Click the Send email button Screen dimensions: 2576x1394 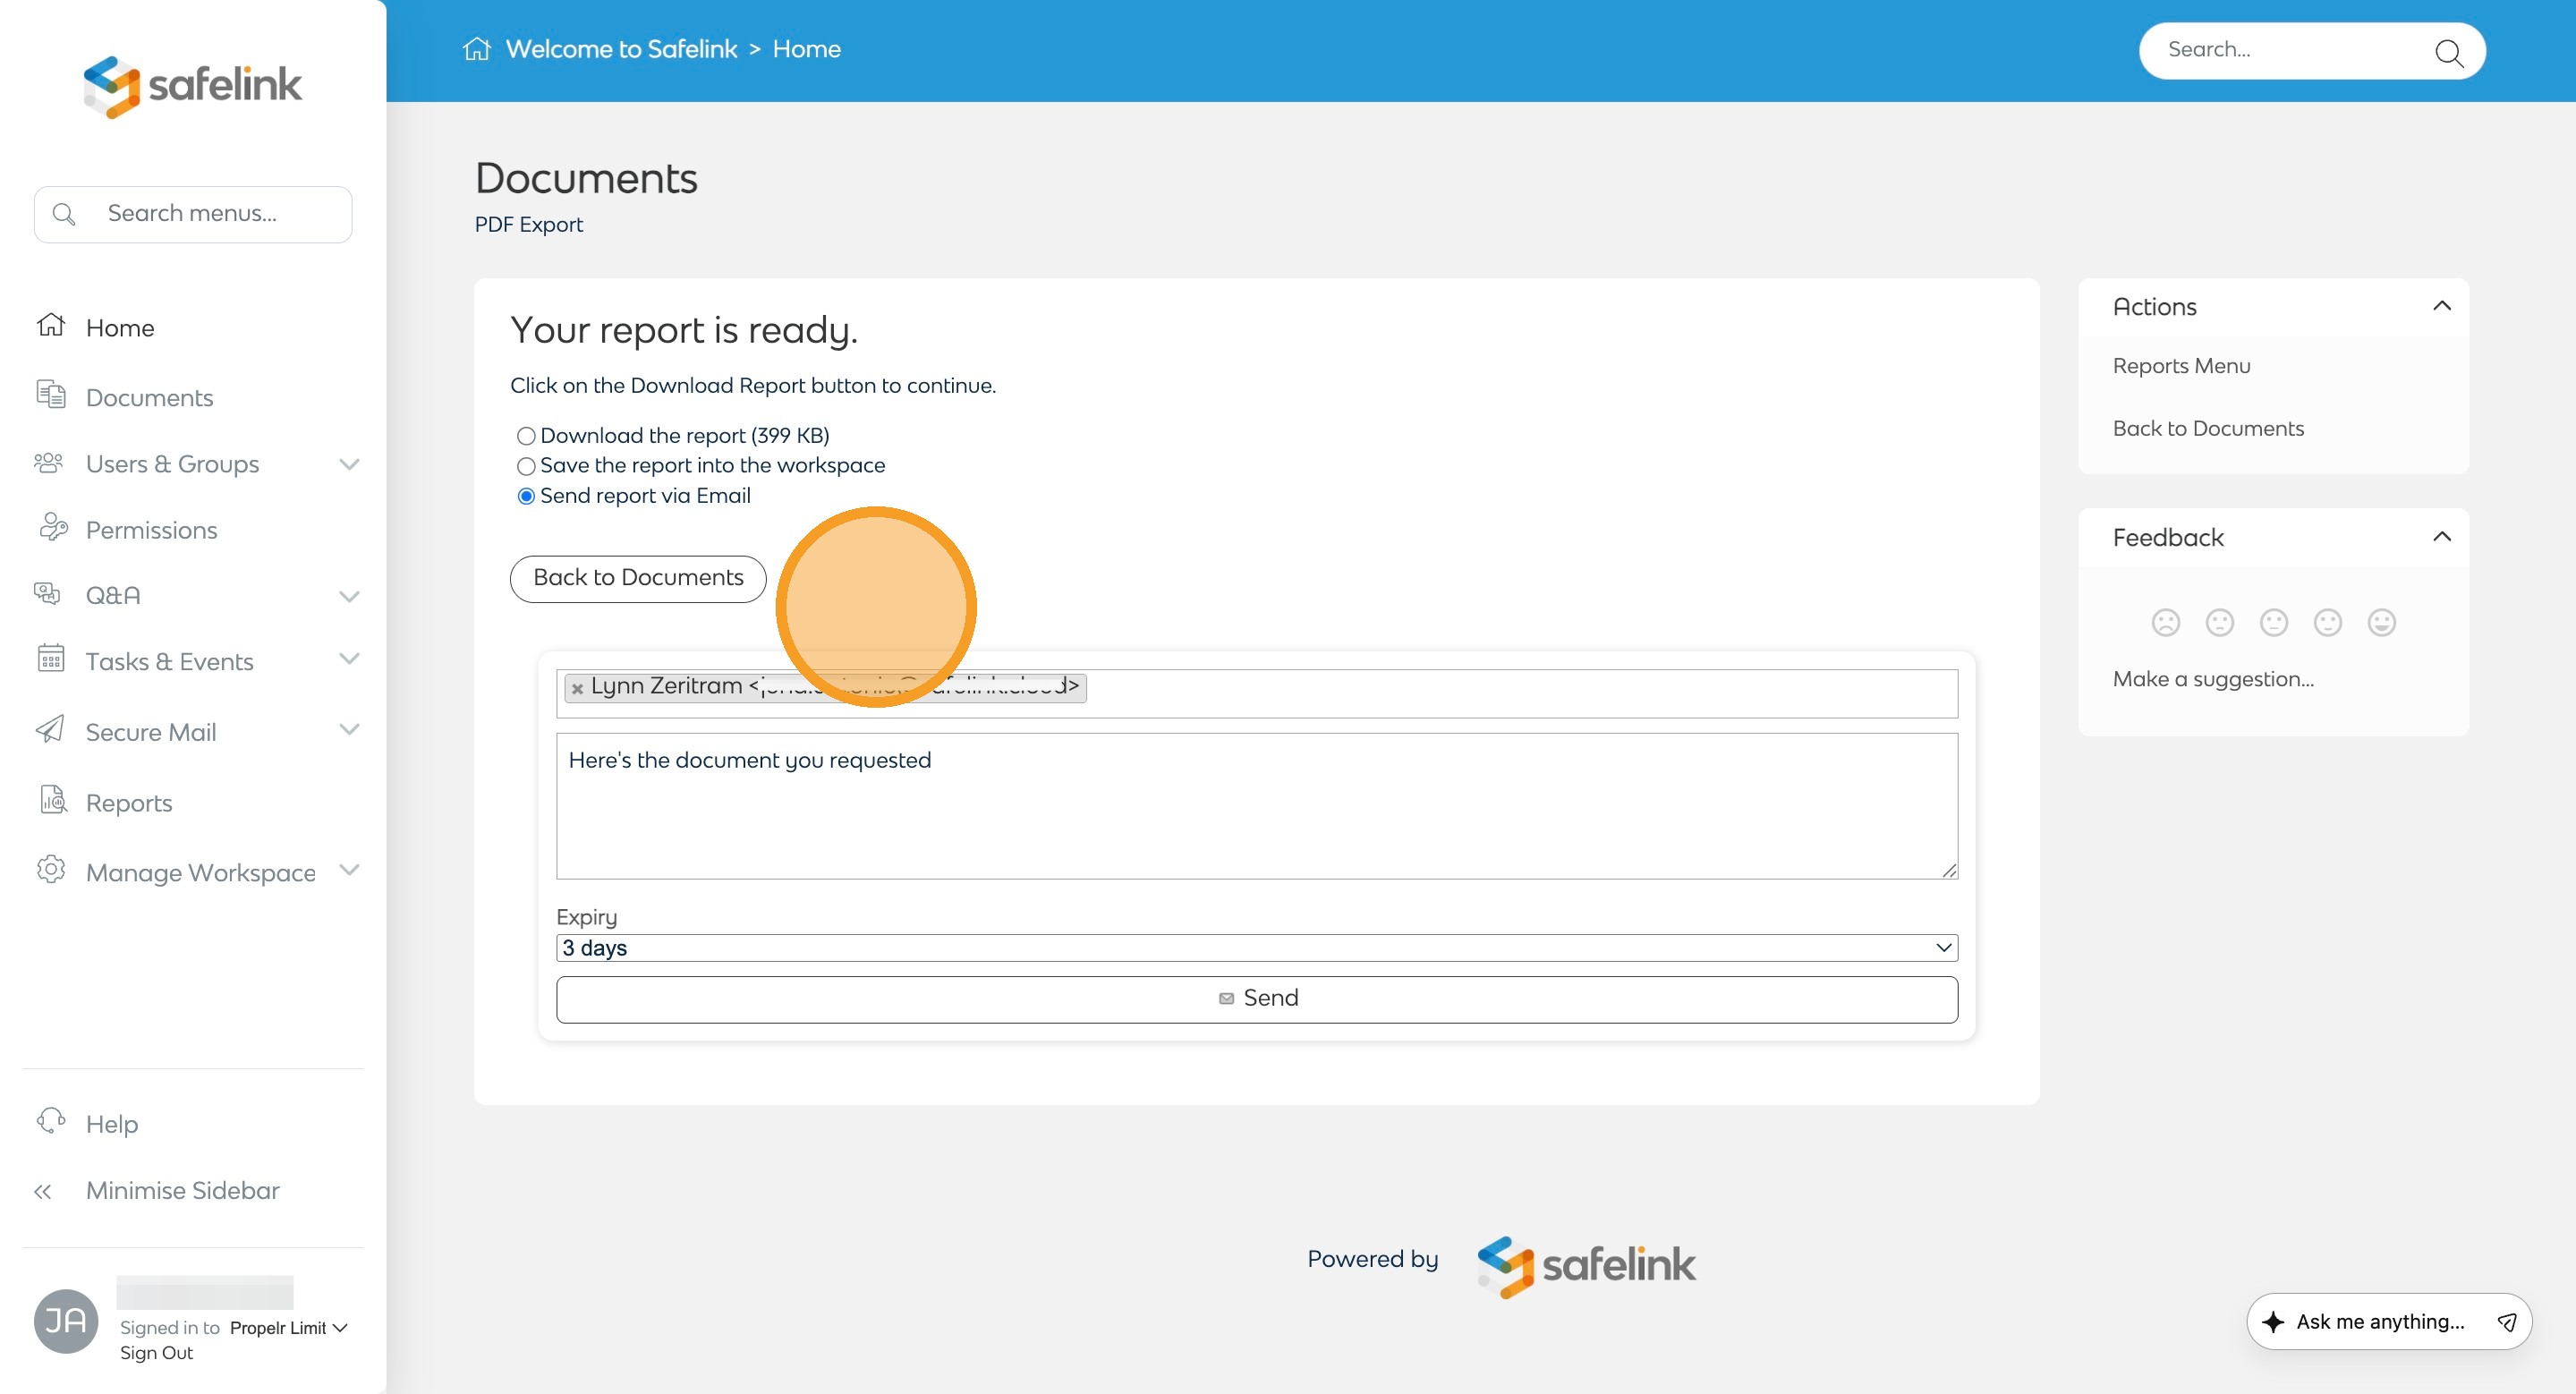click(1256, 999)
